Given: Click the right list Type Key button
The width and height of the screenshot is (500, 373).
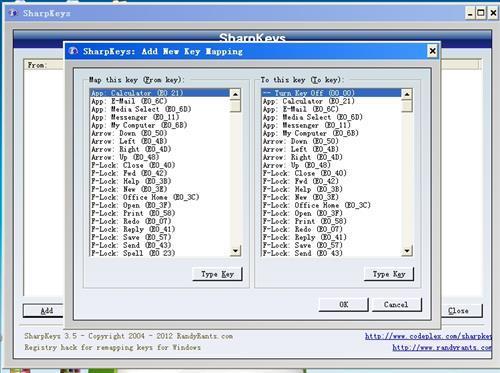Looking at the screenshot, I should click(389, 274).
